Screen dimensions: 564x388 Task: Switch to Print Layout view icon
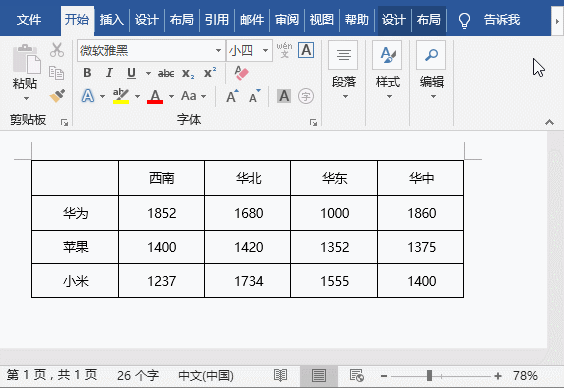pyautogui.click(x=319, y=375)
